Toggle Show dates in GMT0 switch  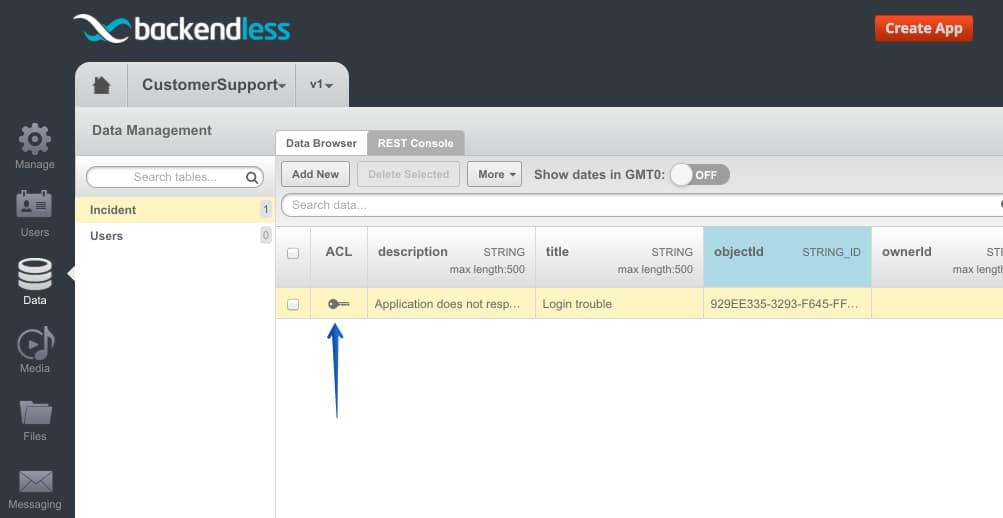click(x=700, y=175)
